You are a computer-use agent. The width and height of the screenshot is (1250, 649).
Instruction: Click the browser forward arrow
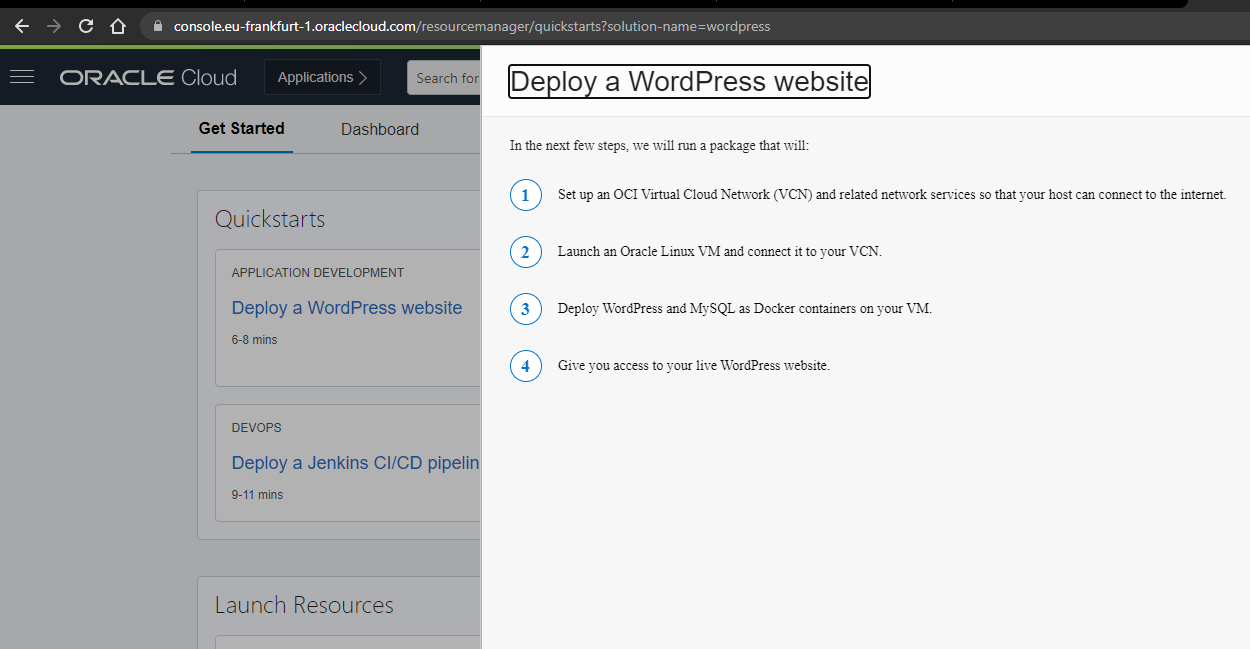pos(54,26)
